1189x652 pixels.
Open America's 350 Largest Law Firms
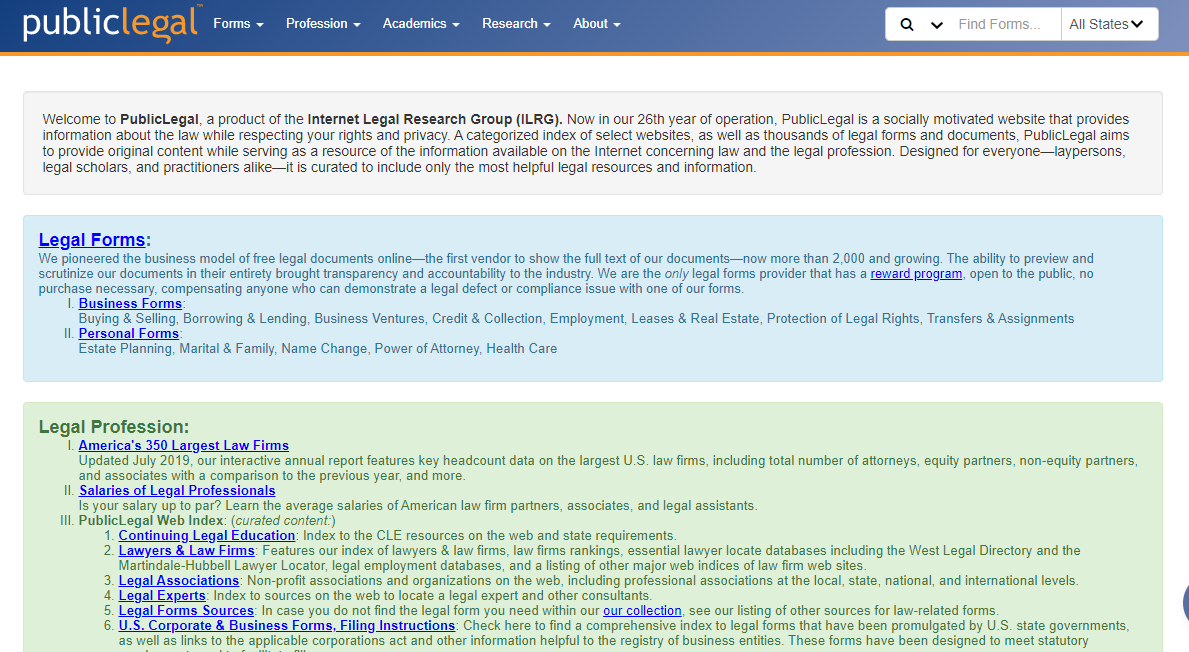click(x=184, y=446)
